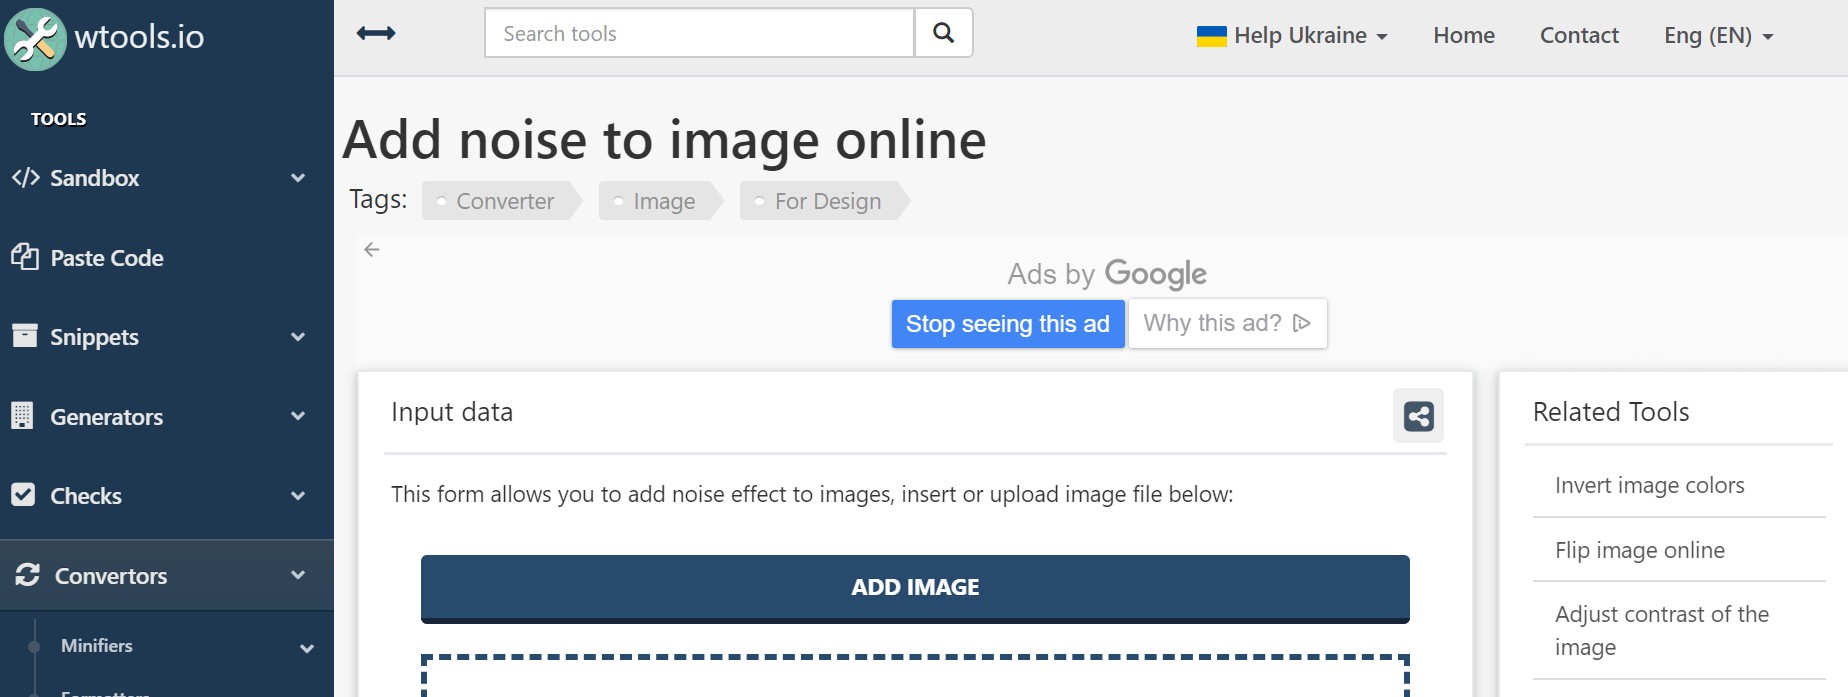The image size is (1848, 697).
Task: Focus the Search tools input field
Action: pos(700,33)
